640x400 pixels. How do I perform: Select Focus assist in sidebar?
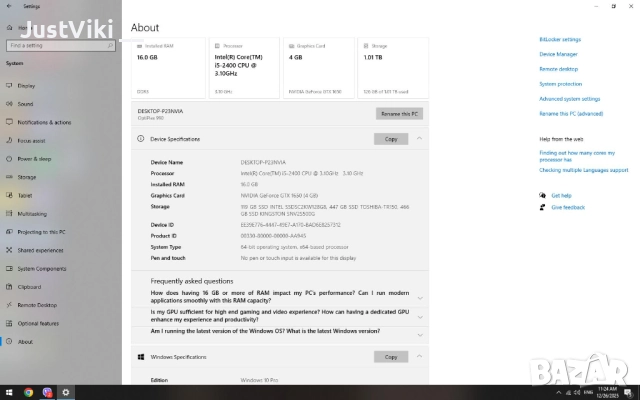click(x=30, y=140)
